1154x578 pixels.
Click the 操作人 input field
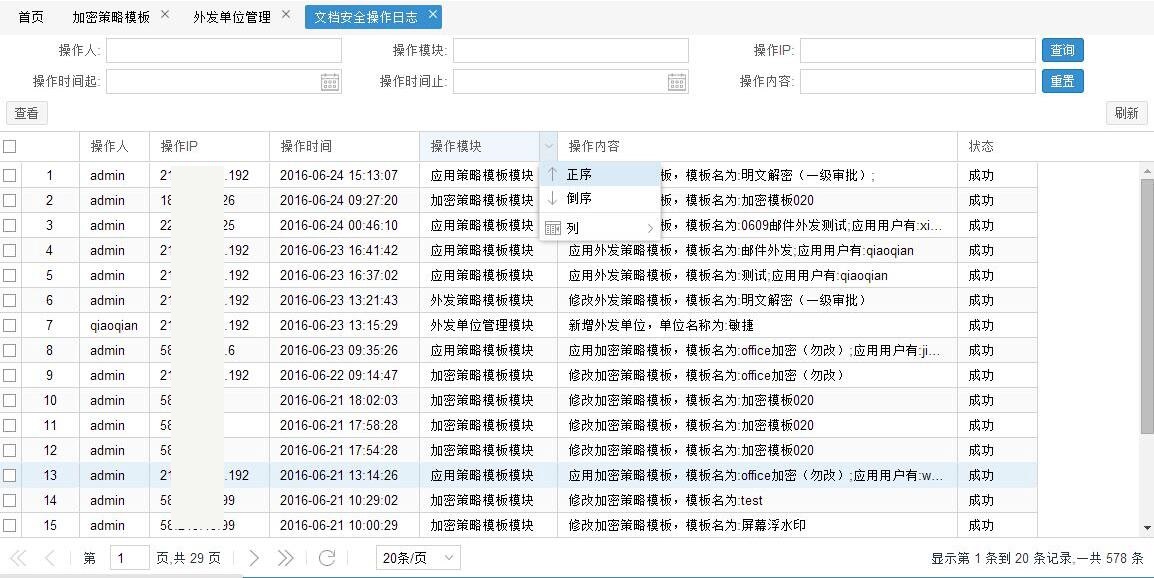224,50
